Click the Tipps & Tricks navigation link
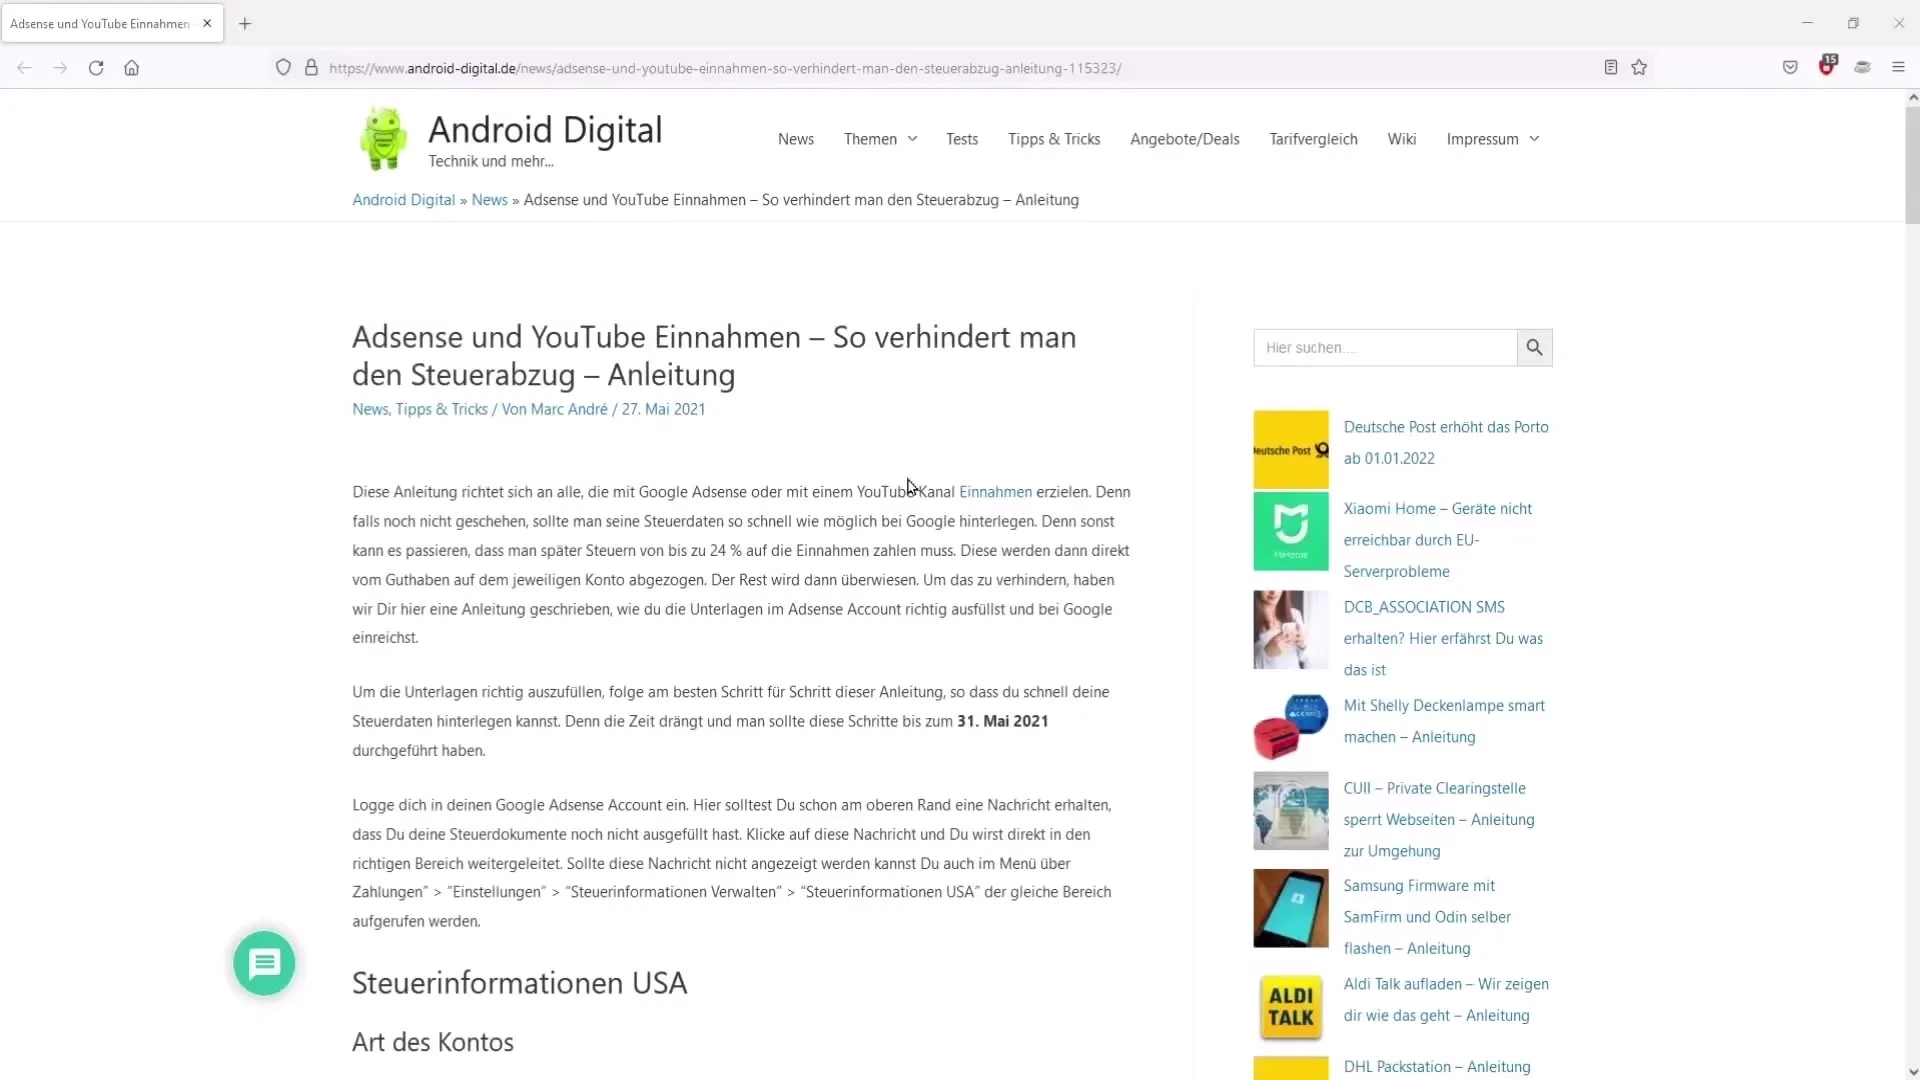The width and height of the screenshot is (1920, 1080). [x=1055, y=138]
